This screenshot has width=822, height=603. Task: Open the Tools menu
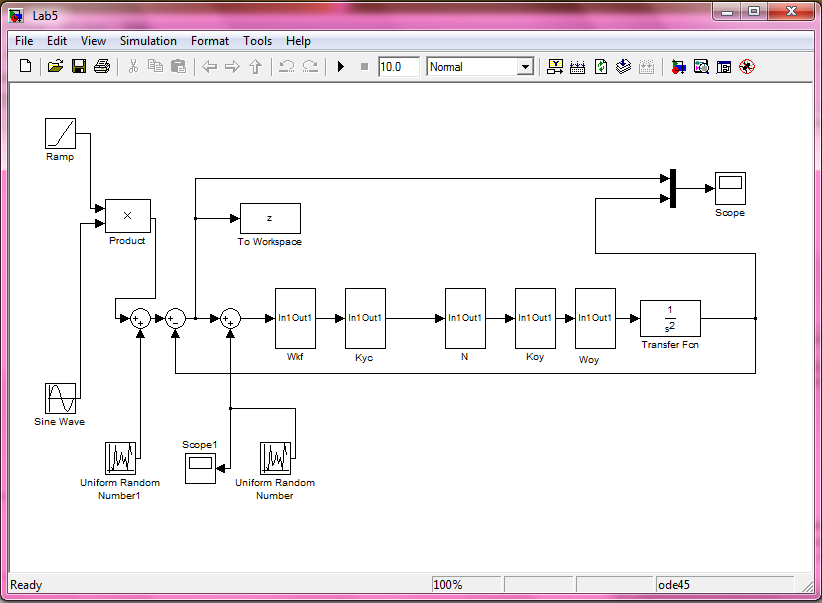click(x=257, y=41)
